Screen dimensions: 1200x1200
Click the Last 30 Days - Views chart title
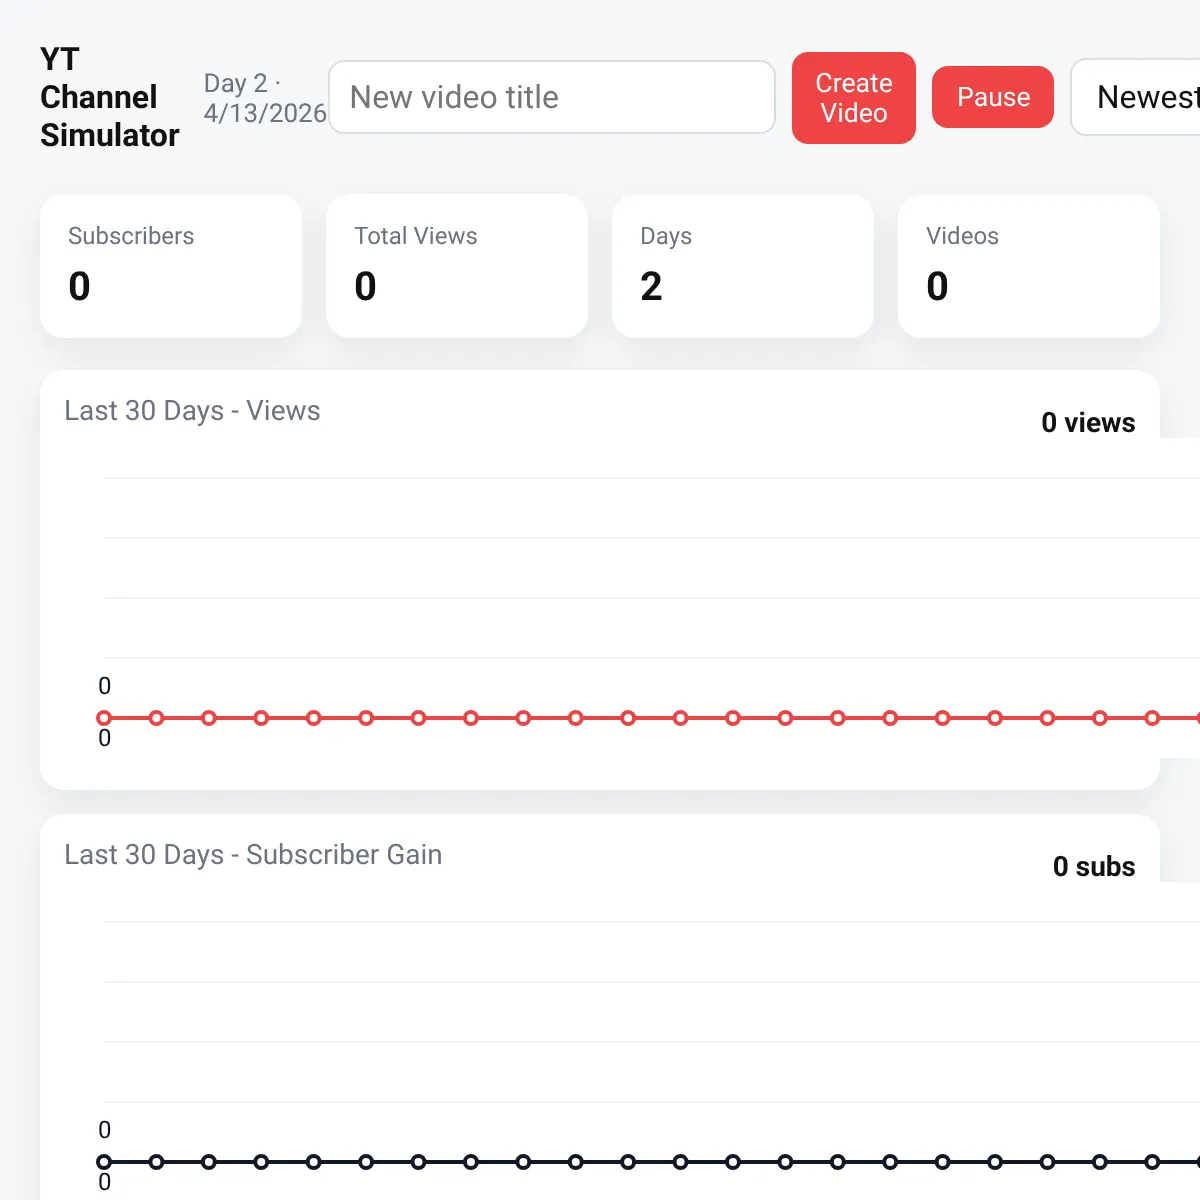click(x=192, y=411)
